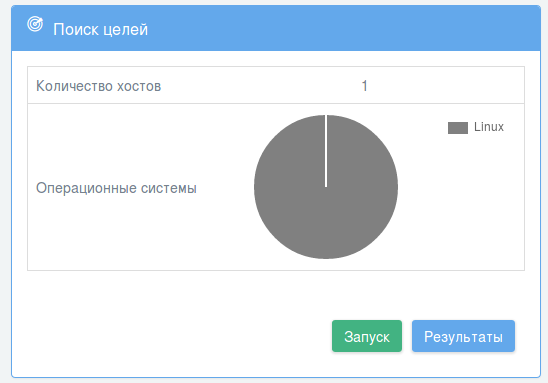Screen dimensions: 548x383
Task: Select the Операционные системы label
Action: click(x=116, y=188)
